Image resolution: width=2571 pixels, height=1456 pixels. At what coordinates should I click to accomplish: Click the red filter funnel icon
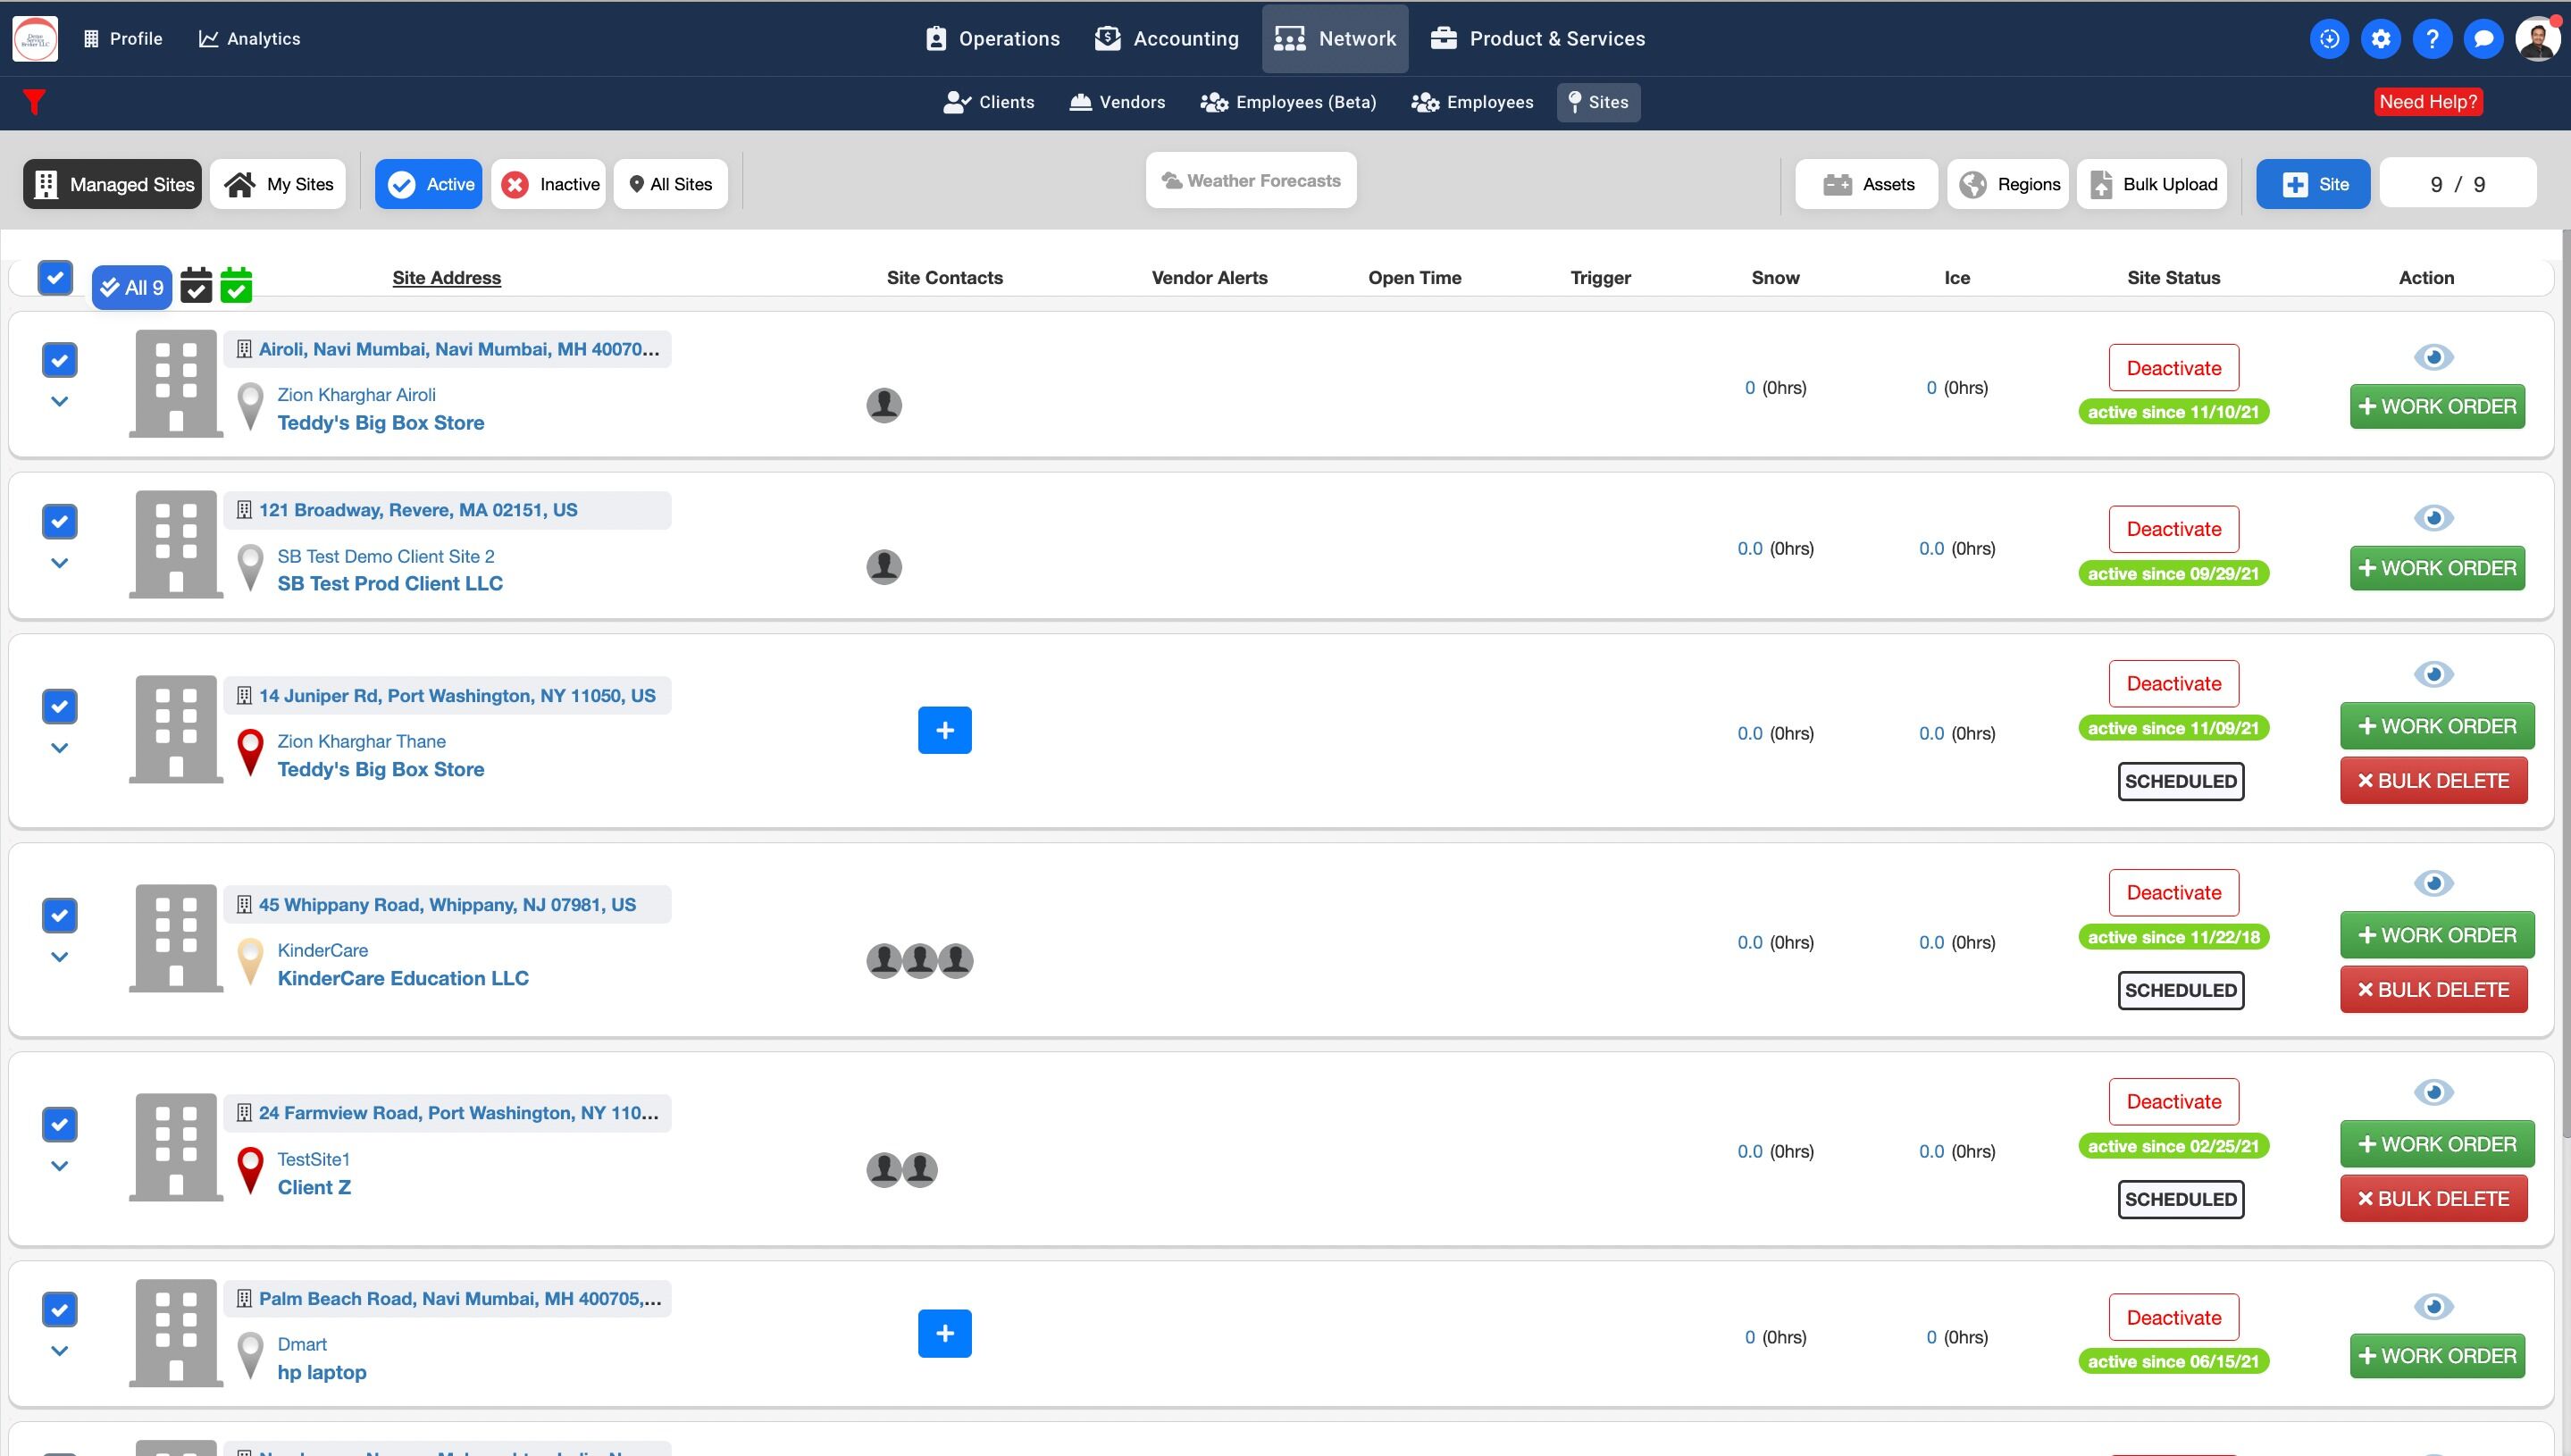34,102
